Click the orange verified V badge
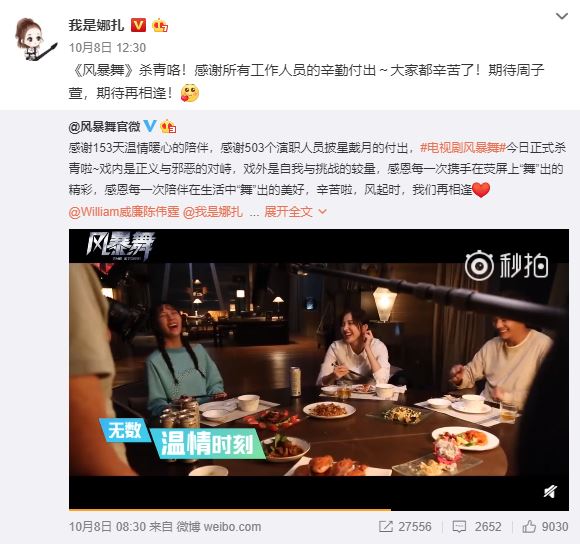Screen dimensions: 580x552 [138, 25]
